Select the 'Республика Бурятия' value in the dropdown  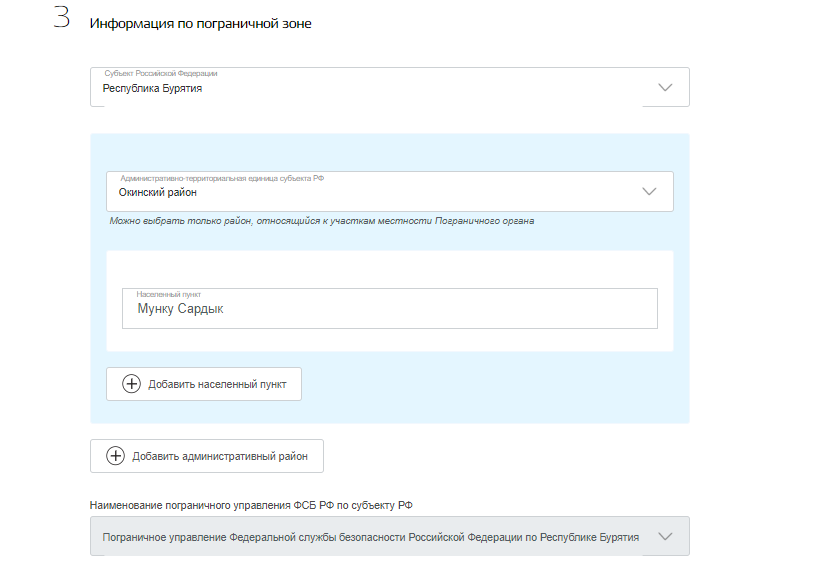153,89
